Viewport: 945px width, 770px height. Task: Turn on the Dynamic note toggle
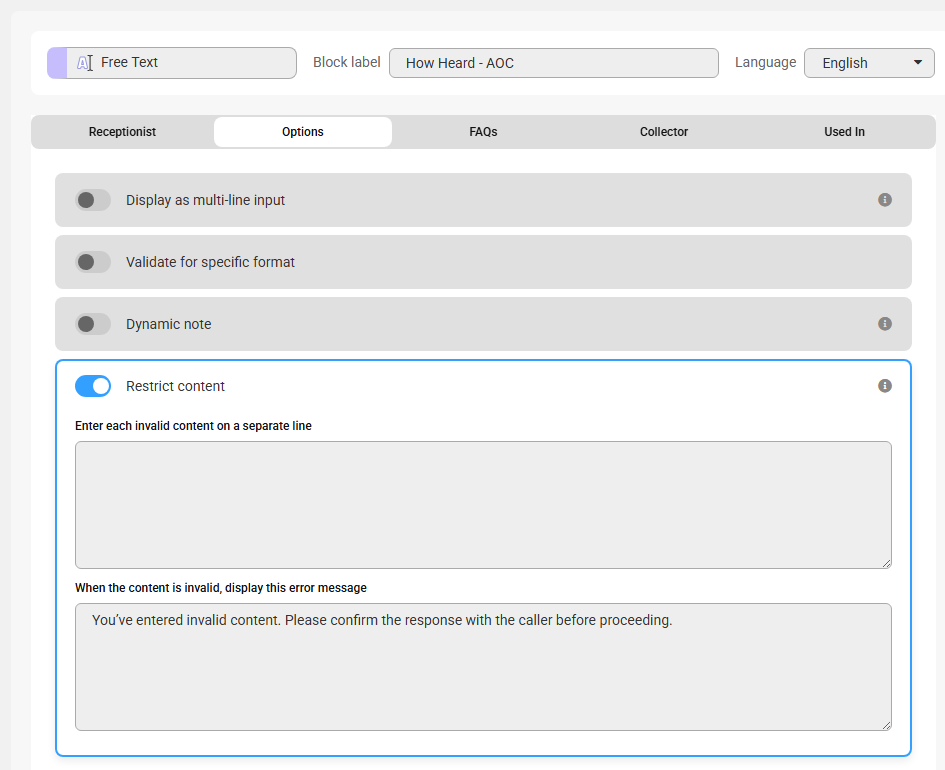click(93, 324)
